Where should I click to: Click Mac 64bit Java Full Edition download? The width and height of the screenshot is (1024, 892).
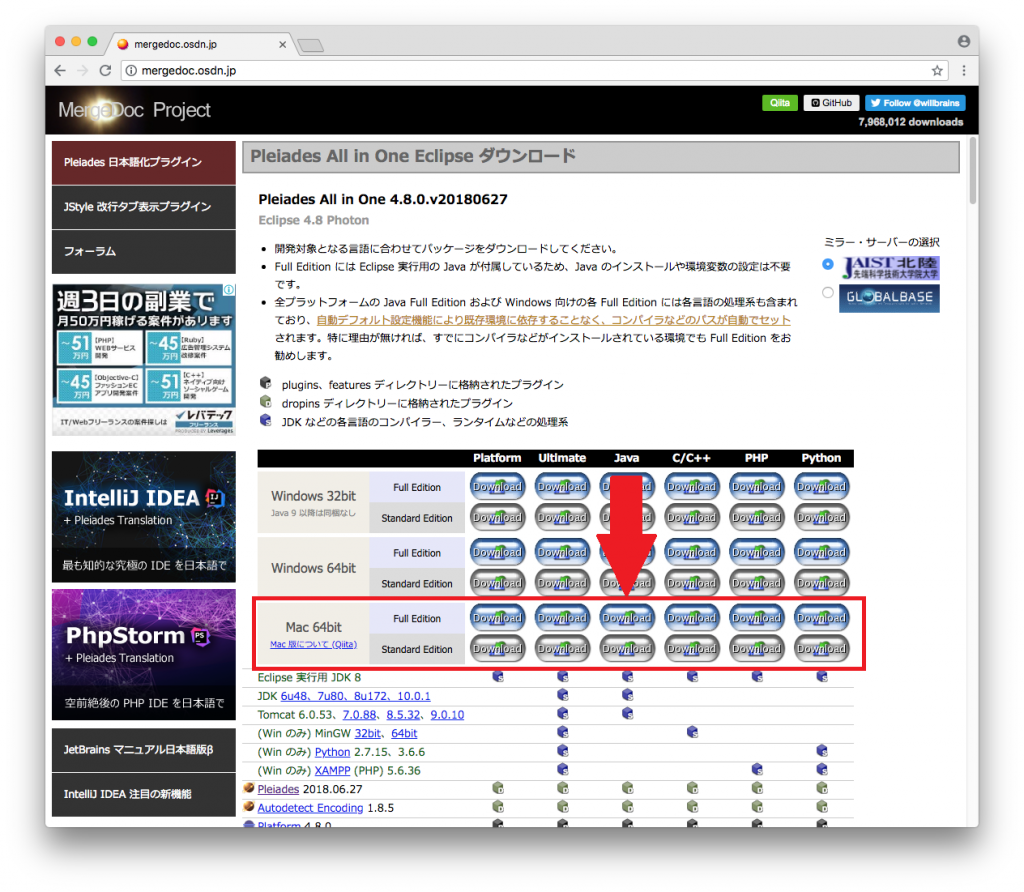point(626,618)
